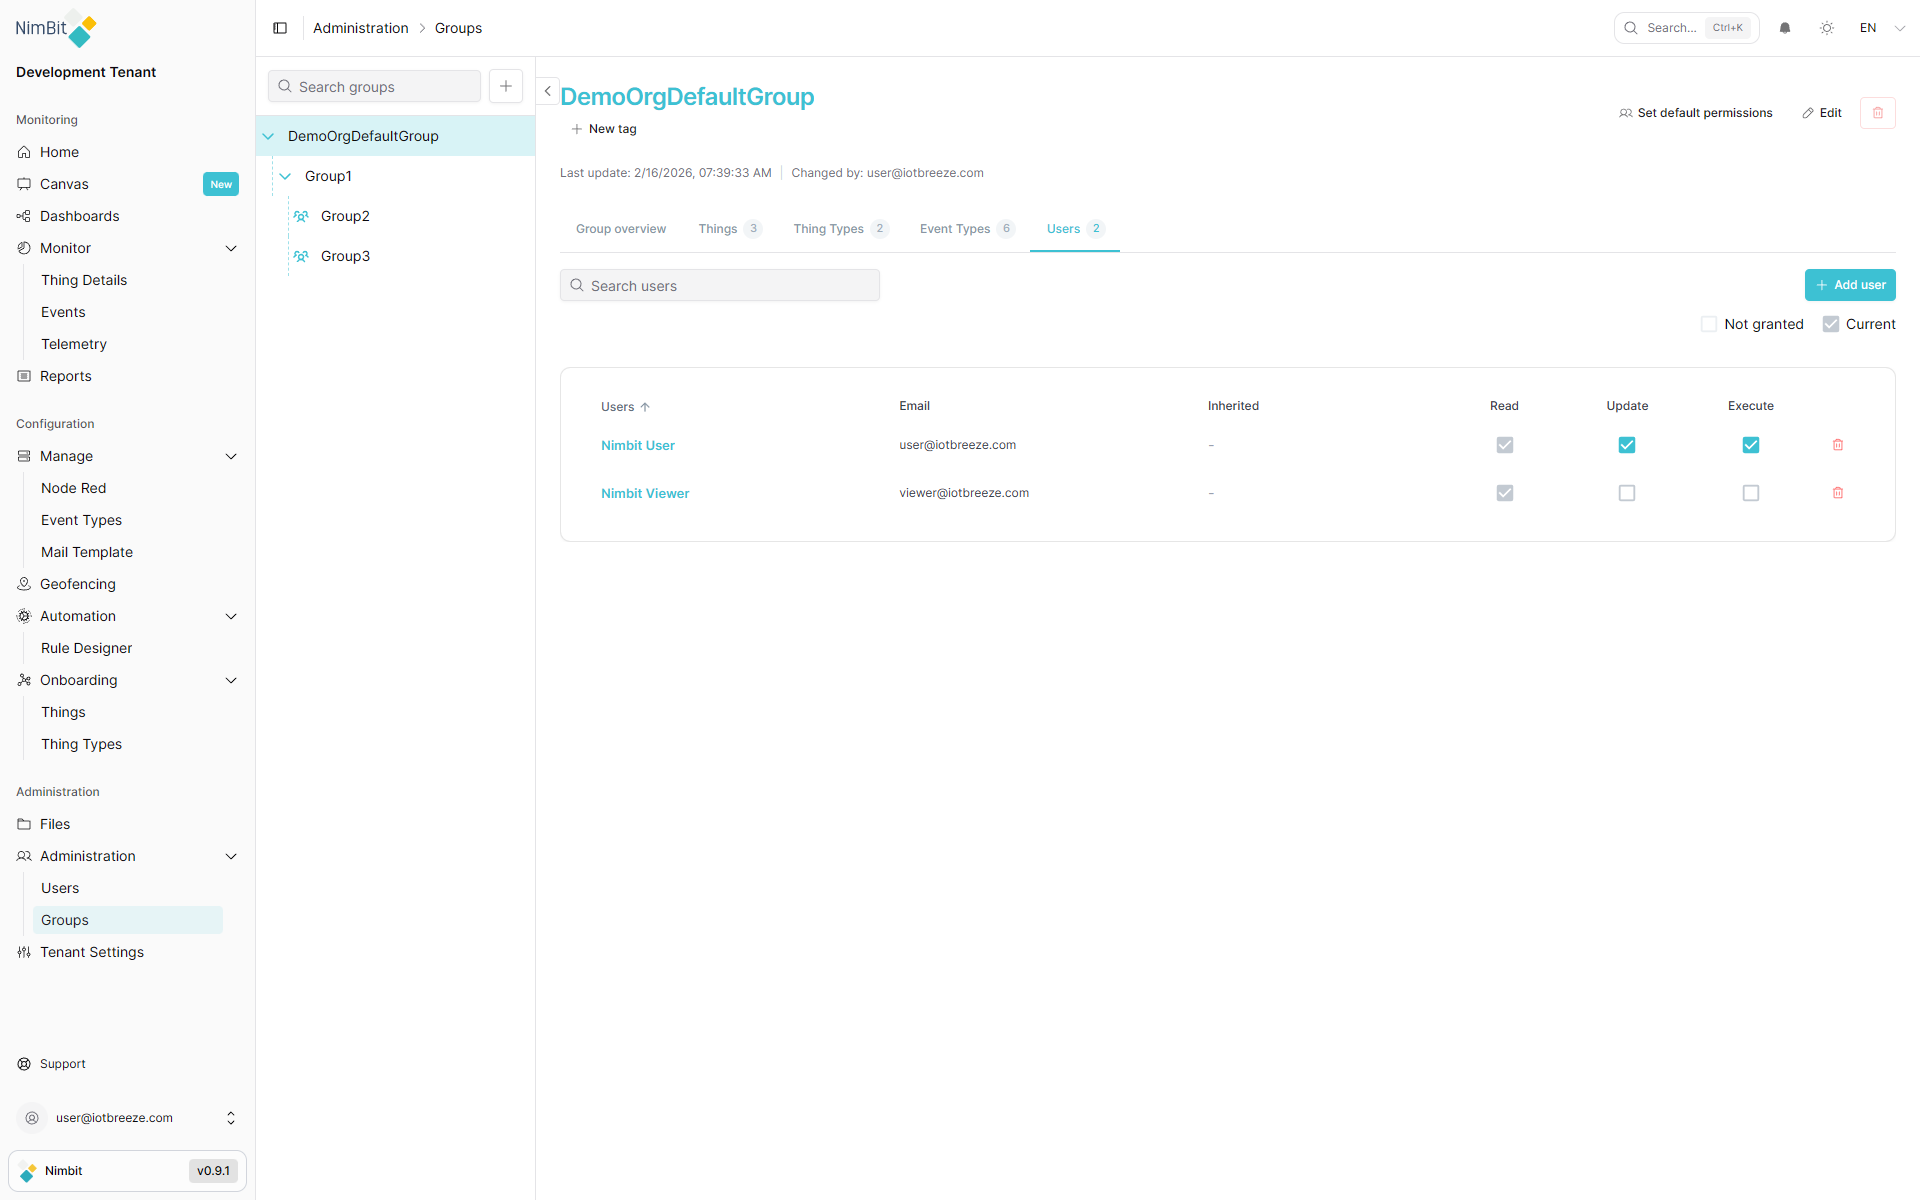Uncheck Update permission for Nimbit User

1627,445
